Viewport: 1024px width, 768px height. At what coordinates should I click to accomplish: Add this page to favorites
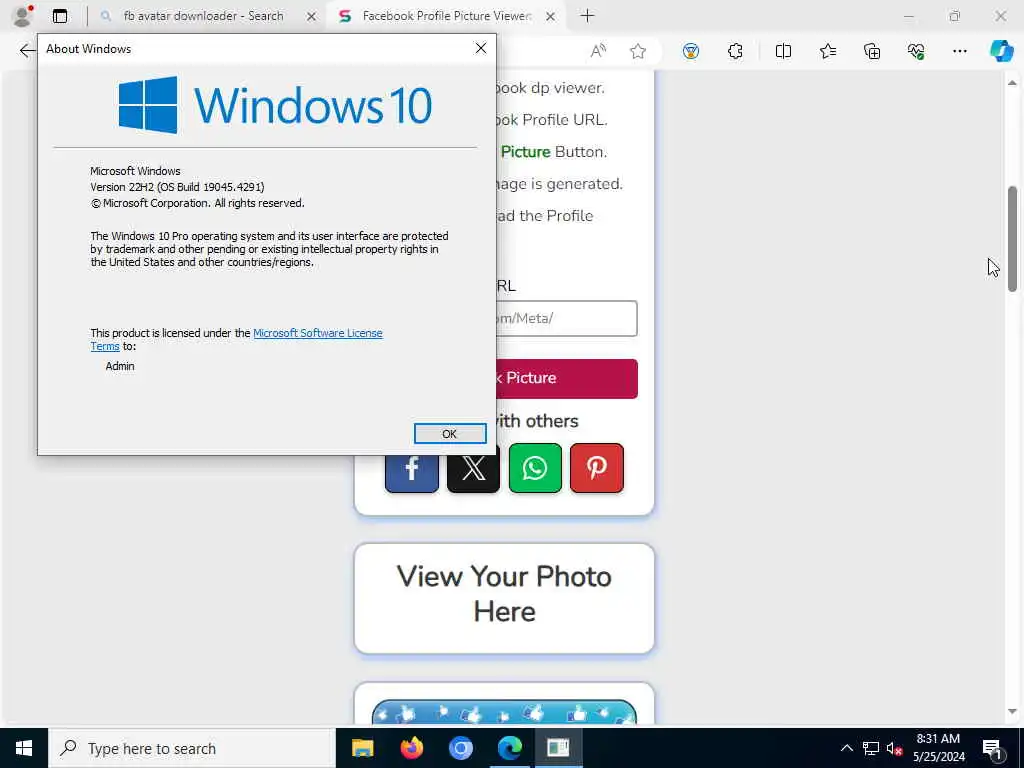click(638, 51)
